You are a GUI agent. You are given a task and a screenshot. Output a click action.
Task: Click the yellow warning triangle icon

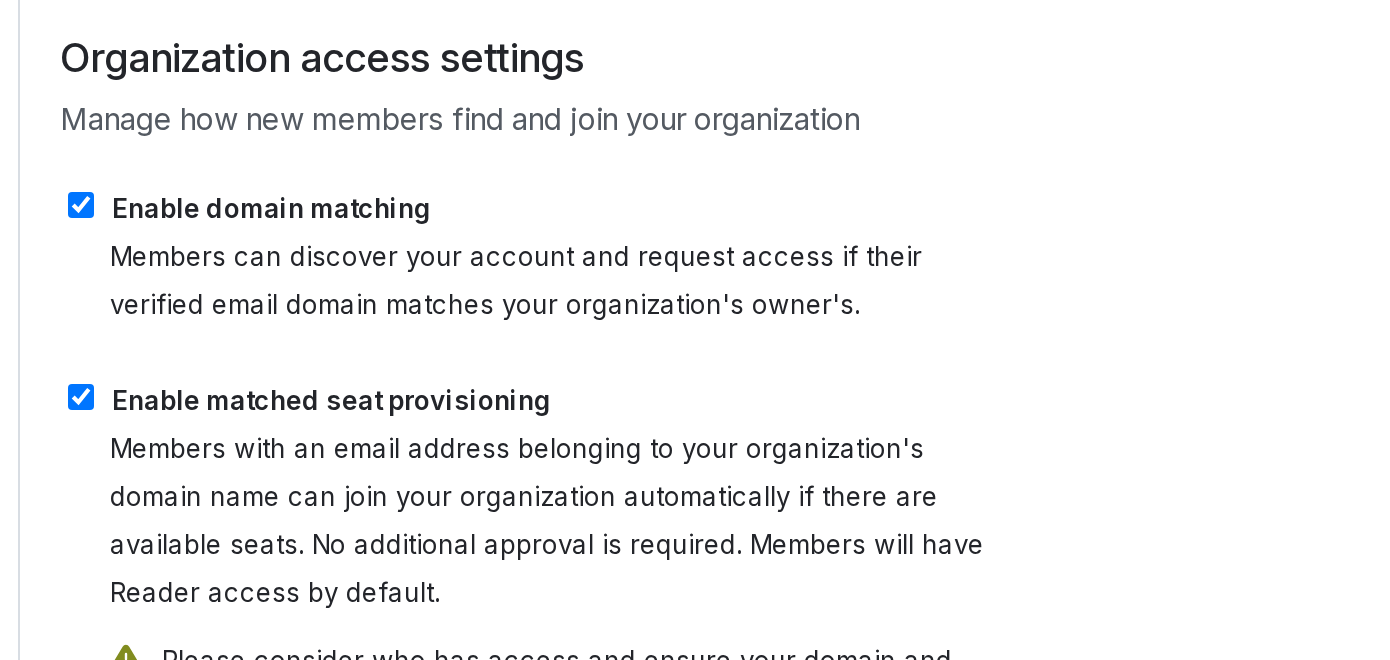(126, 655)
